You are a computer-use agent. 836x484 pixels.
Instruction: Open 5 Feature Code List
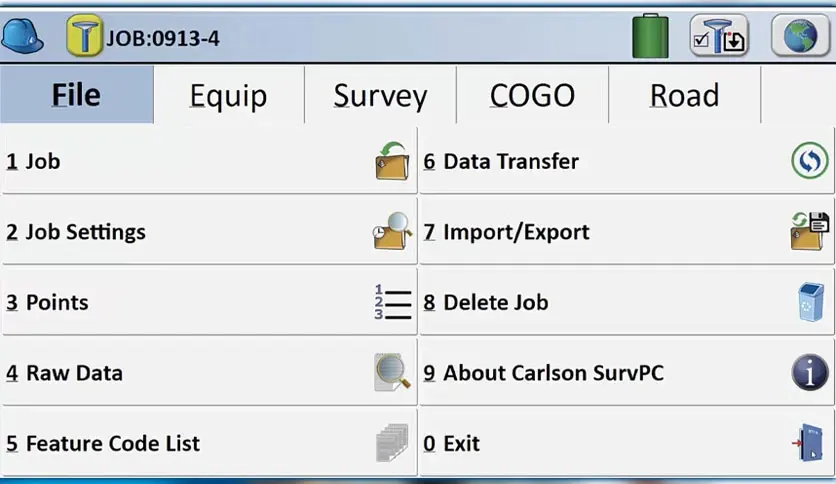point(209,443)
